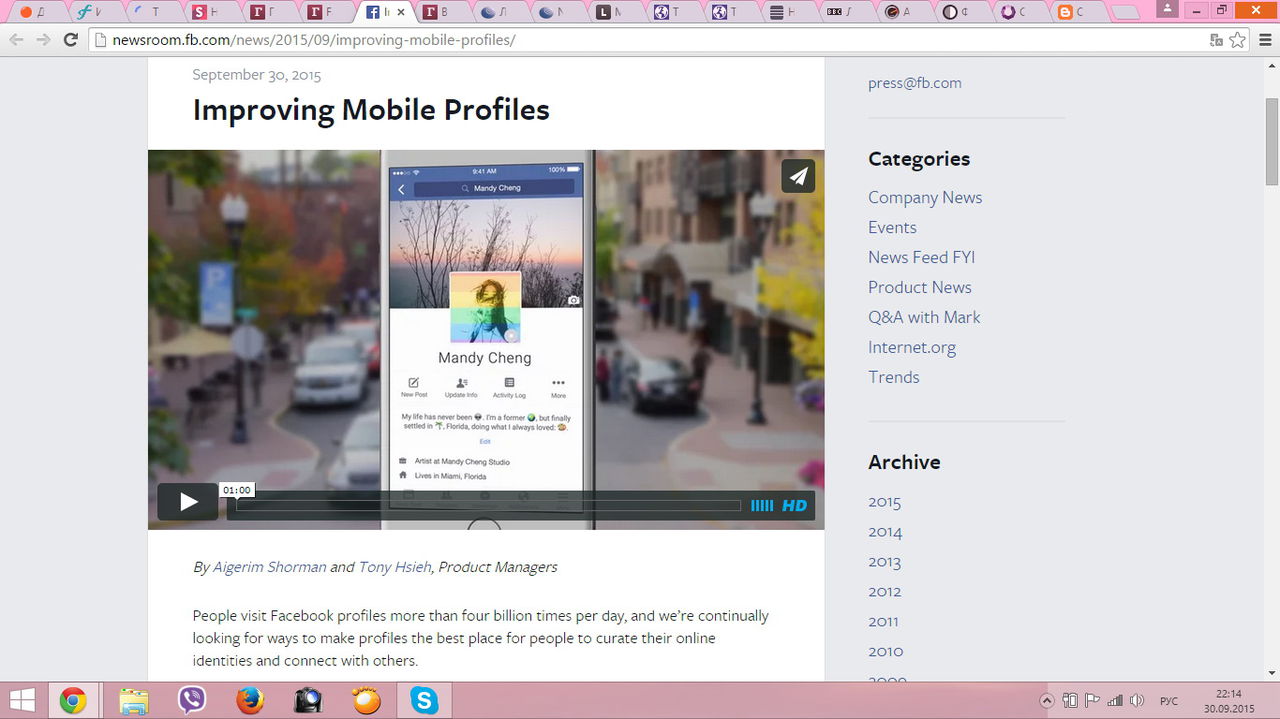Screen dimensions: 1280x719
Task: Click the address bar URL field
Action: [x=650, y=40]
